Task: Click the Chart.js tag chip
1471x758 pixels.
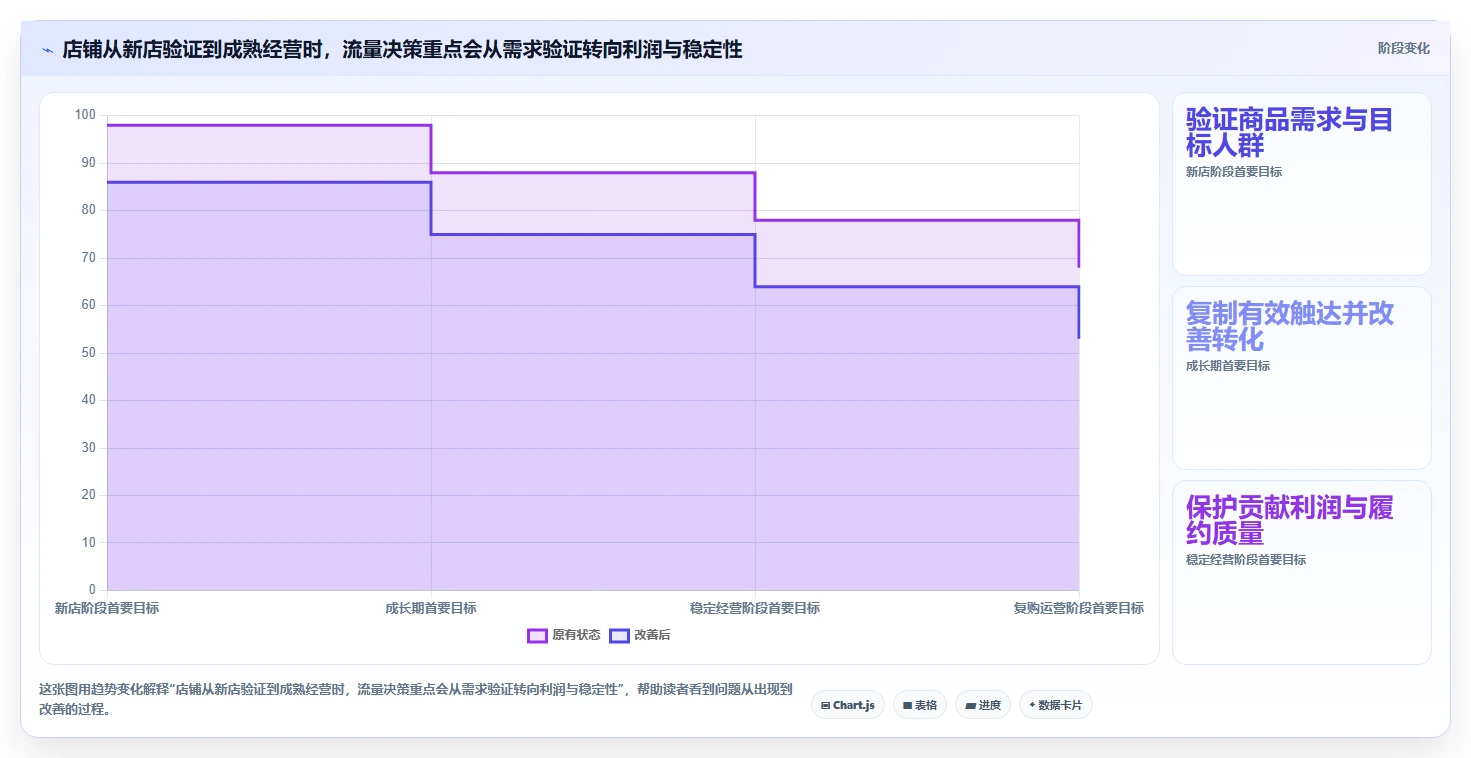Action: pyautogui.click(x=848, y=705)
